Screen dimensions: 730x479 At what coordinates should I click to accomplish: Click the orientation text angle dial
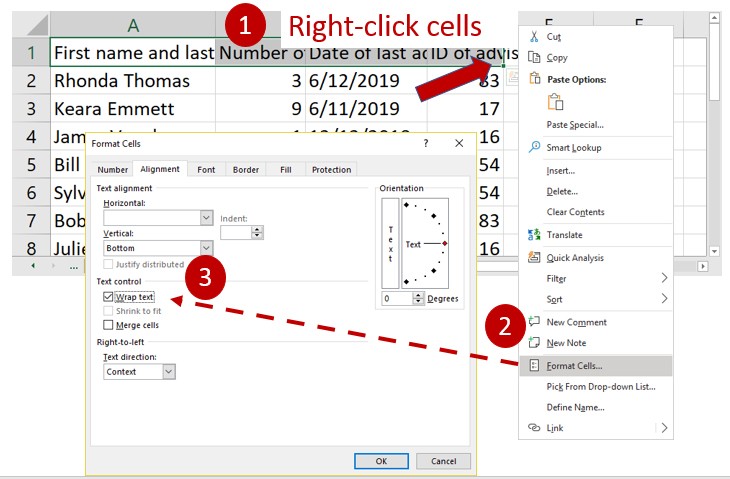pyautogui.click(x=425, y=243)
